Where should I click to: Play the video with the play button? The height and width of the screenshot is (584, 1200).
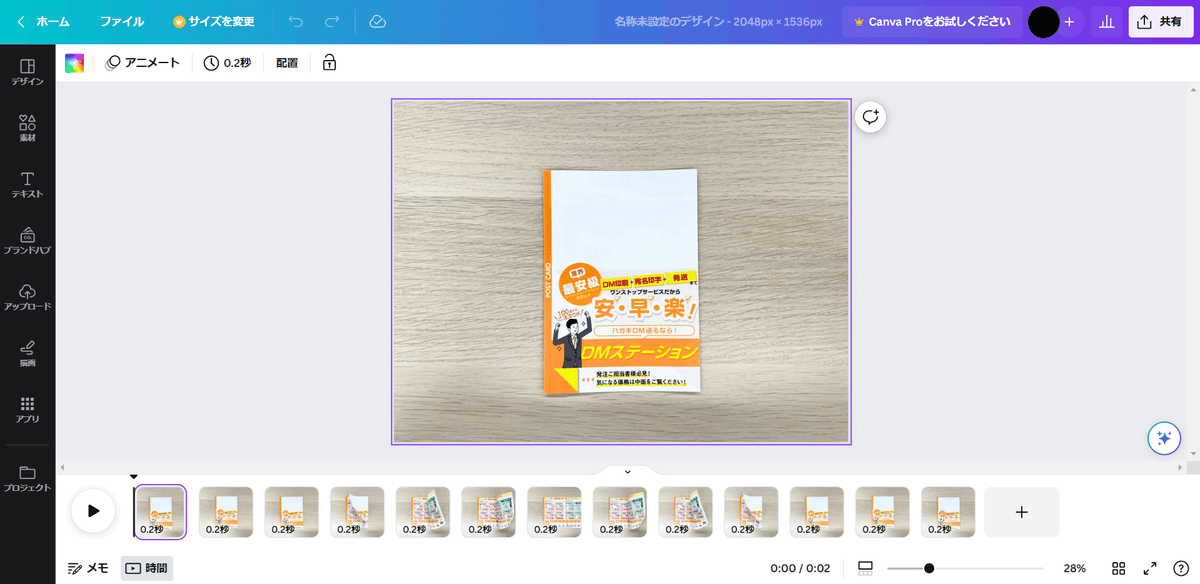click(x=93, y=511)
